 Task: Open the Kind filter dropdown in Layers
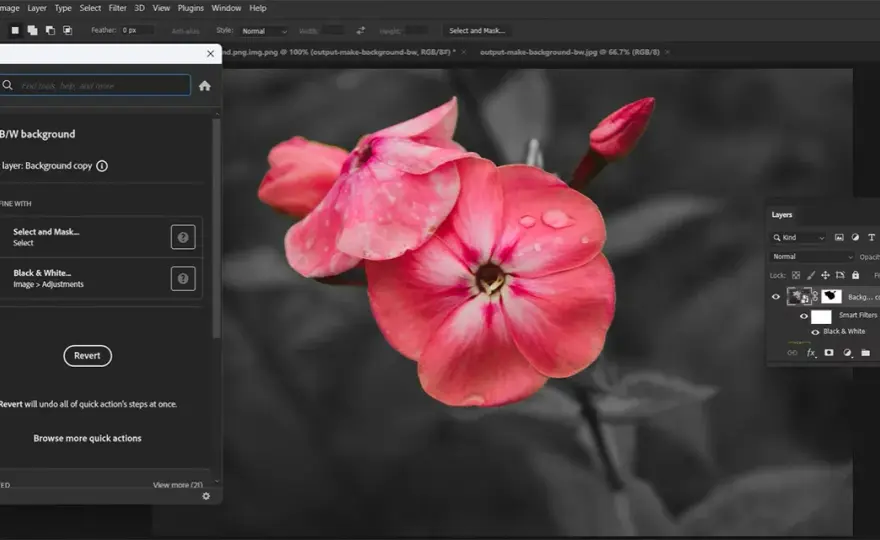click(799, 237)
